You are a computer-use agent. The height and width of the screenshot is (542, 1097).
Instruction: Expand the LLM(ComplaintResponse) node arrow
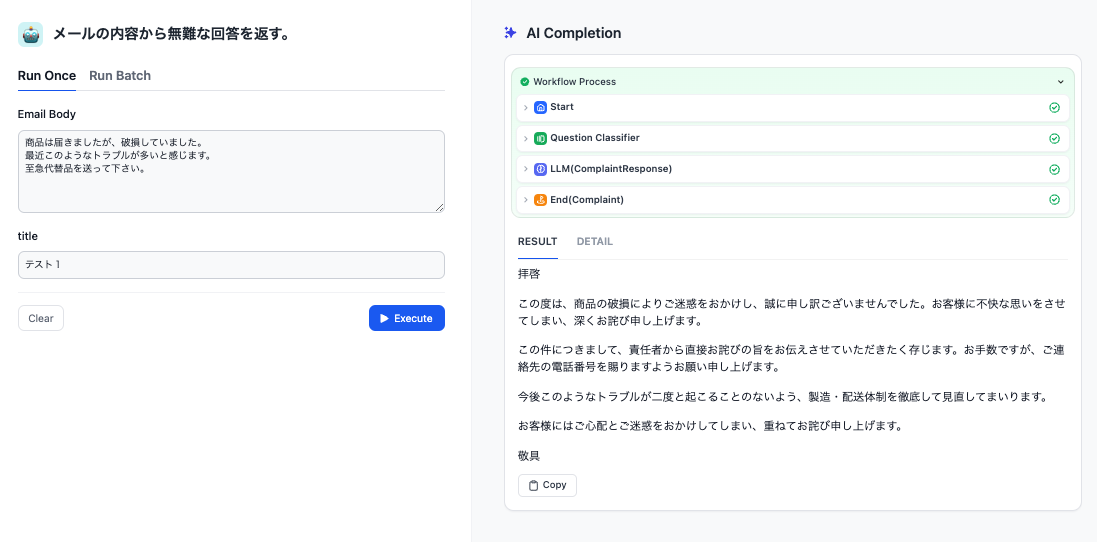[x=526, y=169]
